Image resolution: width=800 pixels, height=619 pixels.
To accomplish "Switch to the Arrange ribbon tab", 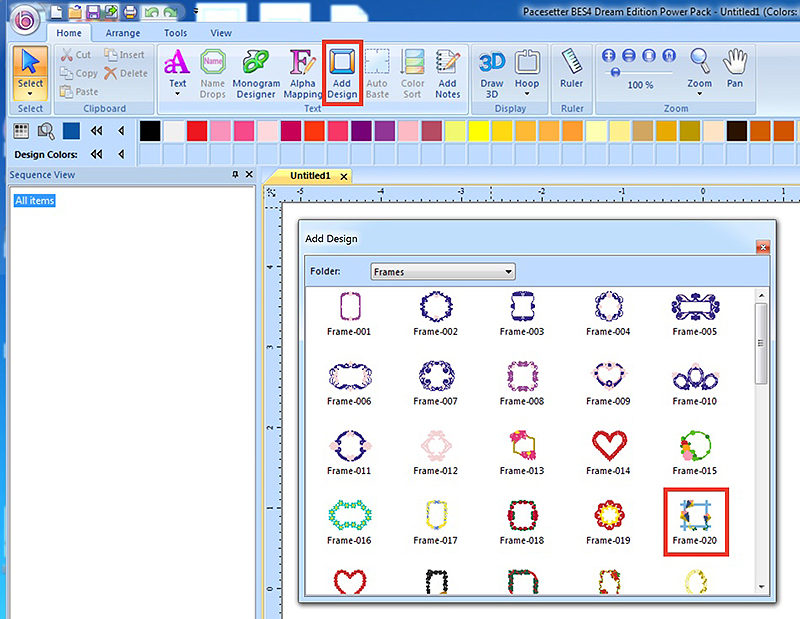I will pos(123,33).
